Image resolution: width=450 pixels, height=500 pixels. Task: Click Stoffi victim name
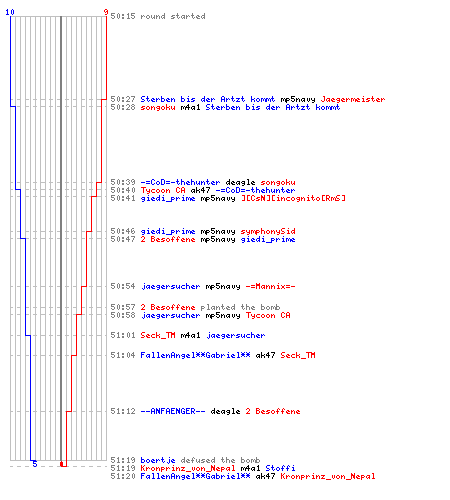click(x=280, y=468)
